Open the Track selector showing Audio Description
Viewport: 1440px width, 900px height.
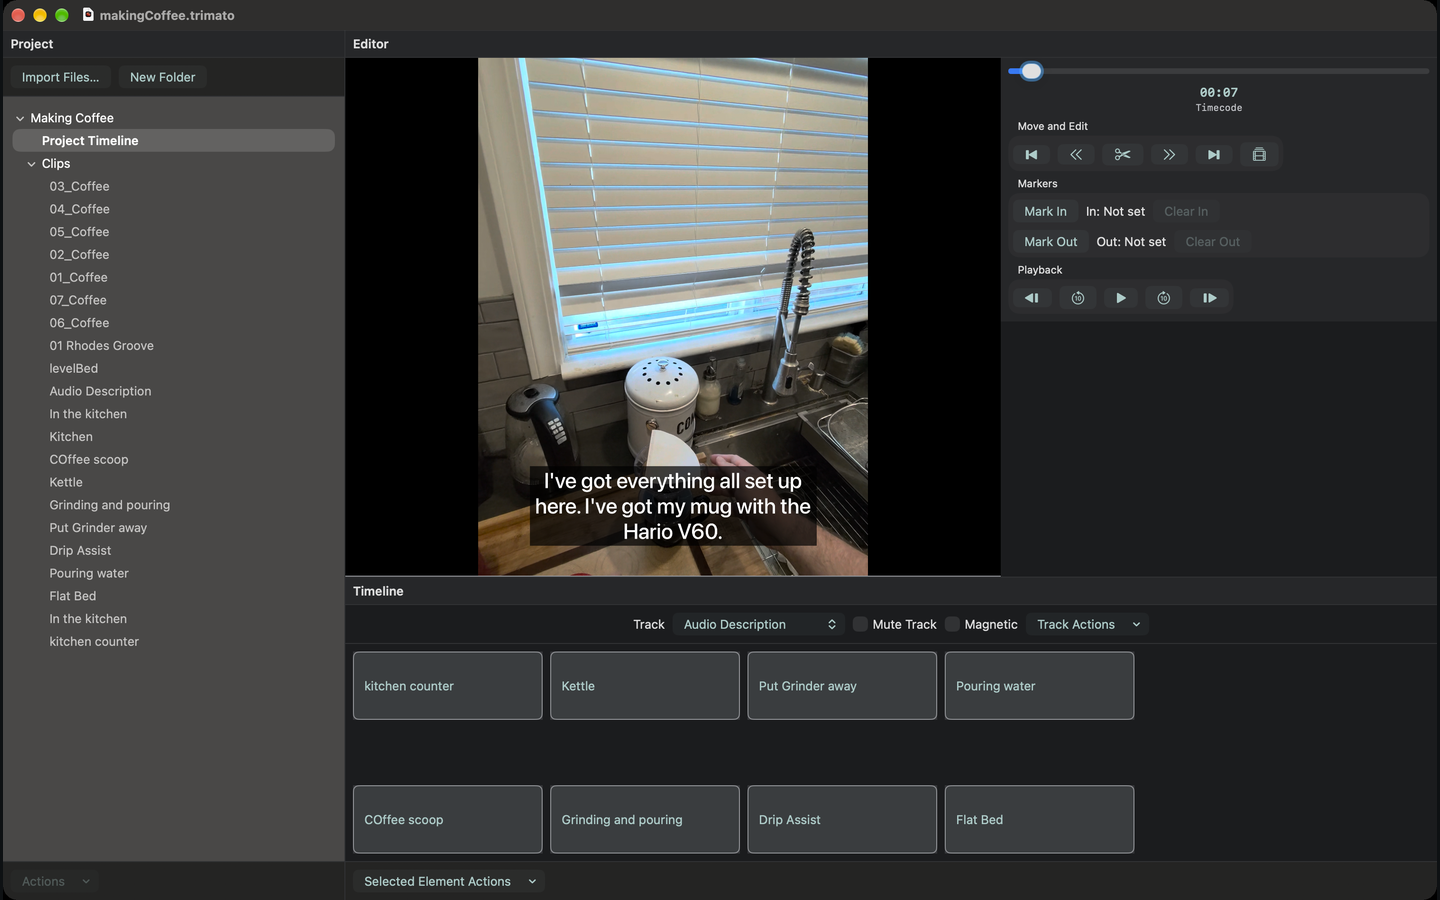(x=759, y=624)
